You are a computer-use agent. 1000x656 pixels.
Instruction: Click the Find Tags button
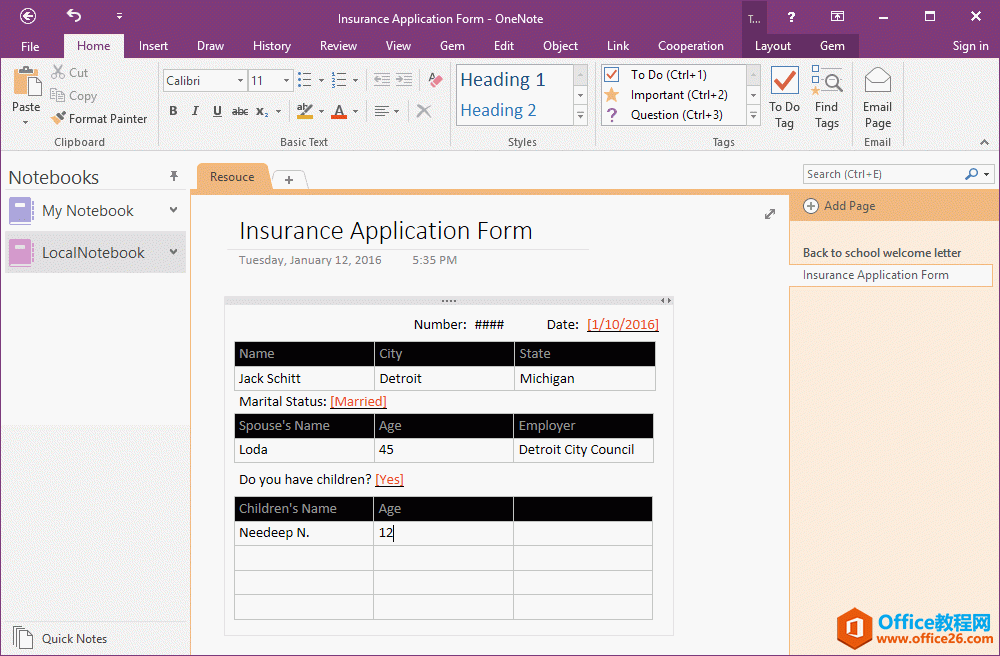click(x=827, y=98)
